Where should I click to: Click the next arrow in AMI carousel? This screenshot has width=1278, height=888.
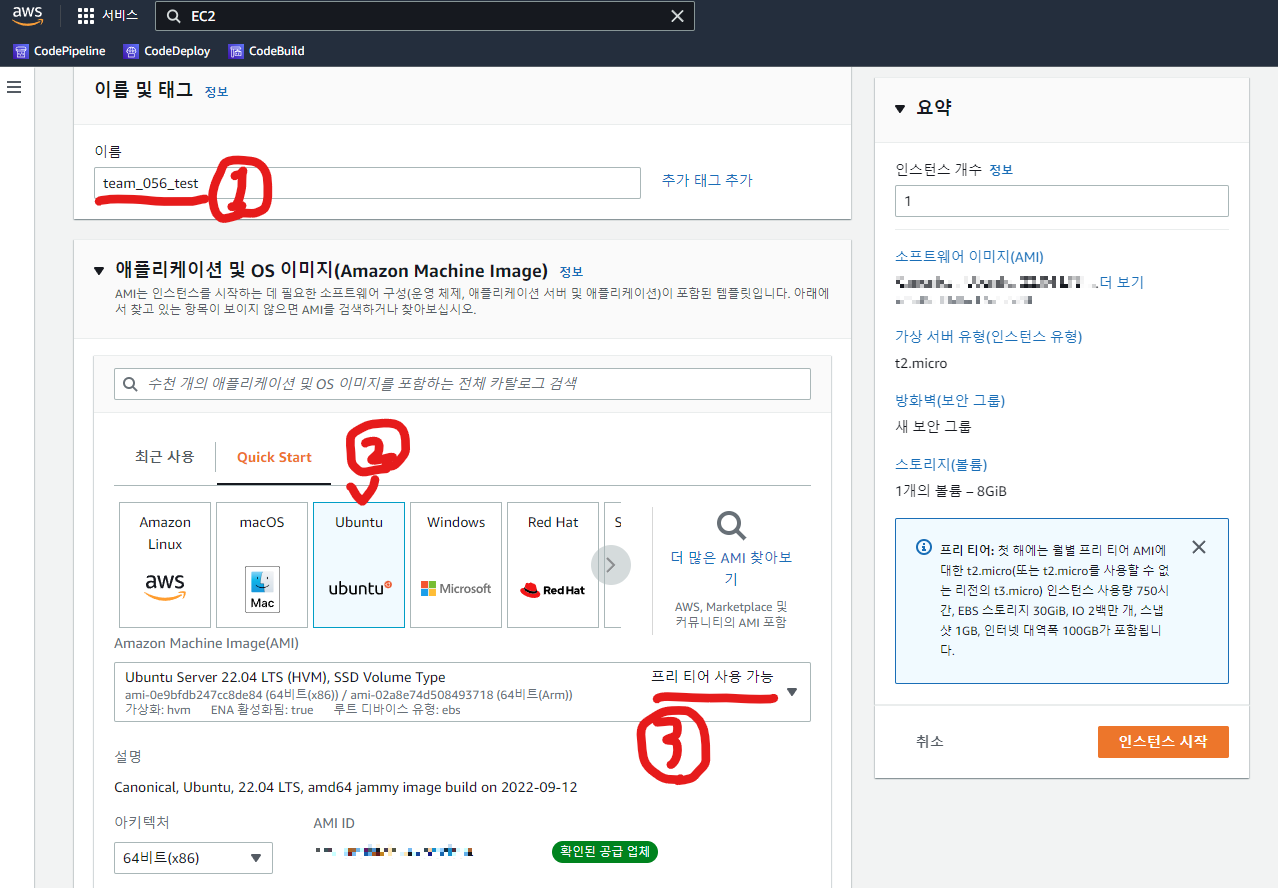[x=611, y=565]
